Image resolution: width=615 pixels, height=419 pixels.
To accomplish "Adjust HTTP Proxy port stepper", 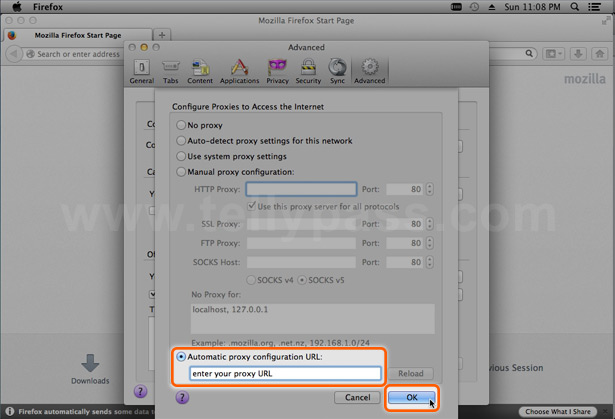I will pyautogui.click(x=429, y=189).
